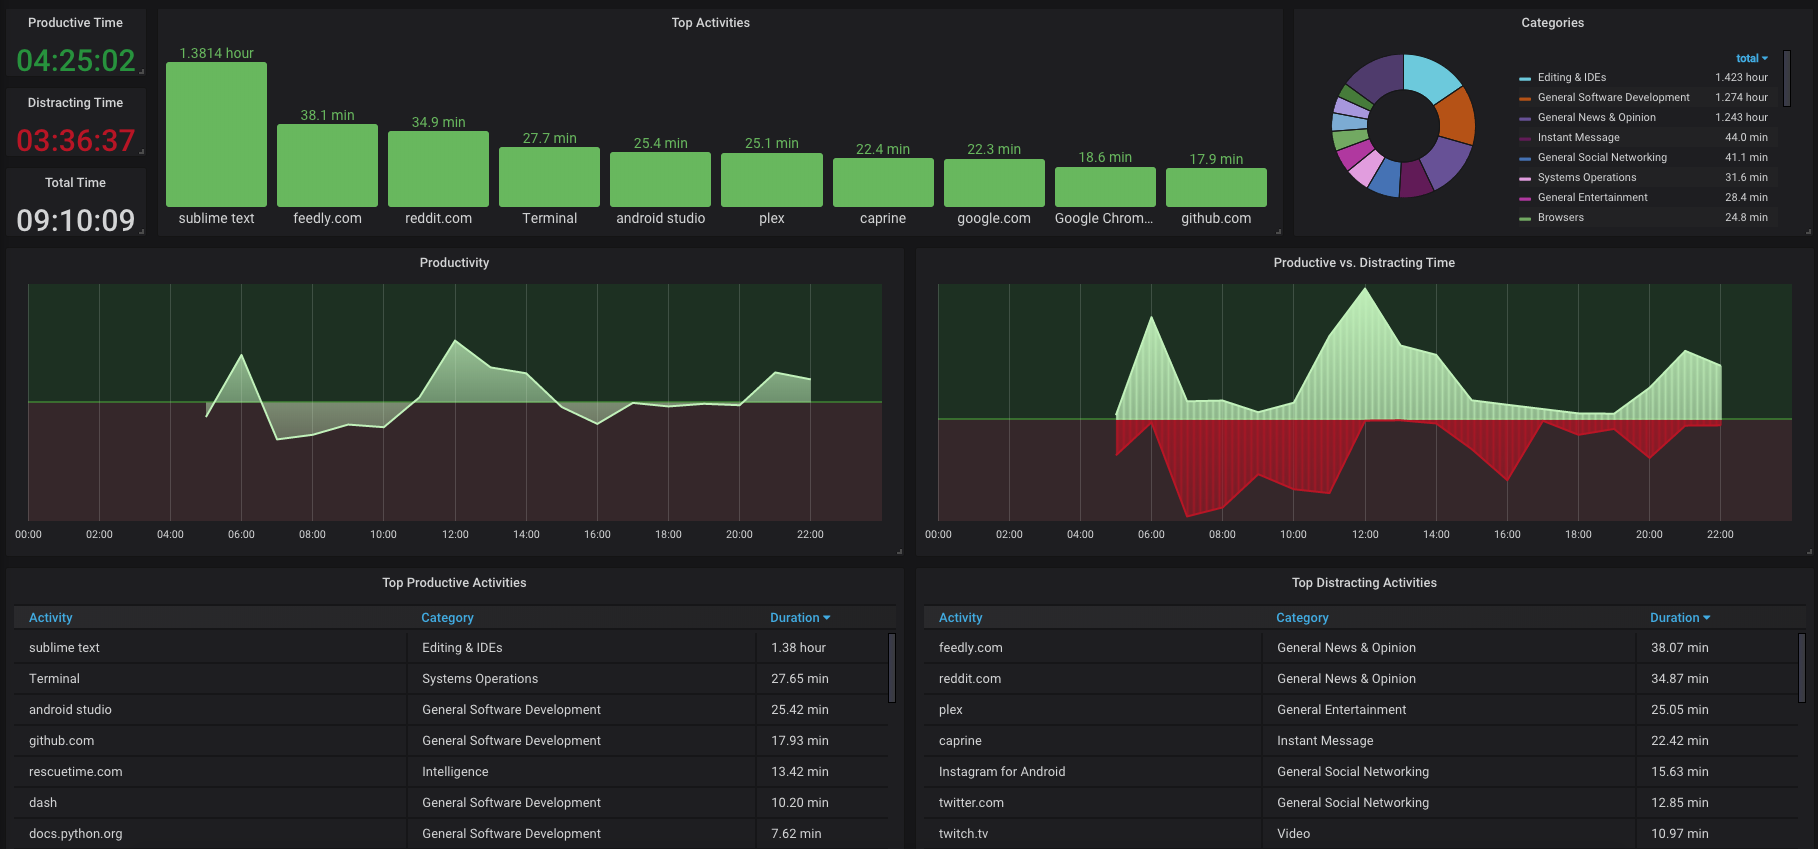1818x849 pixels.
Task: Click the General Software Development legend color swatch
Action: coord(1525,98)
